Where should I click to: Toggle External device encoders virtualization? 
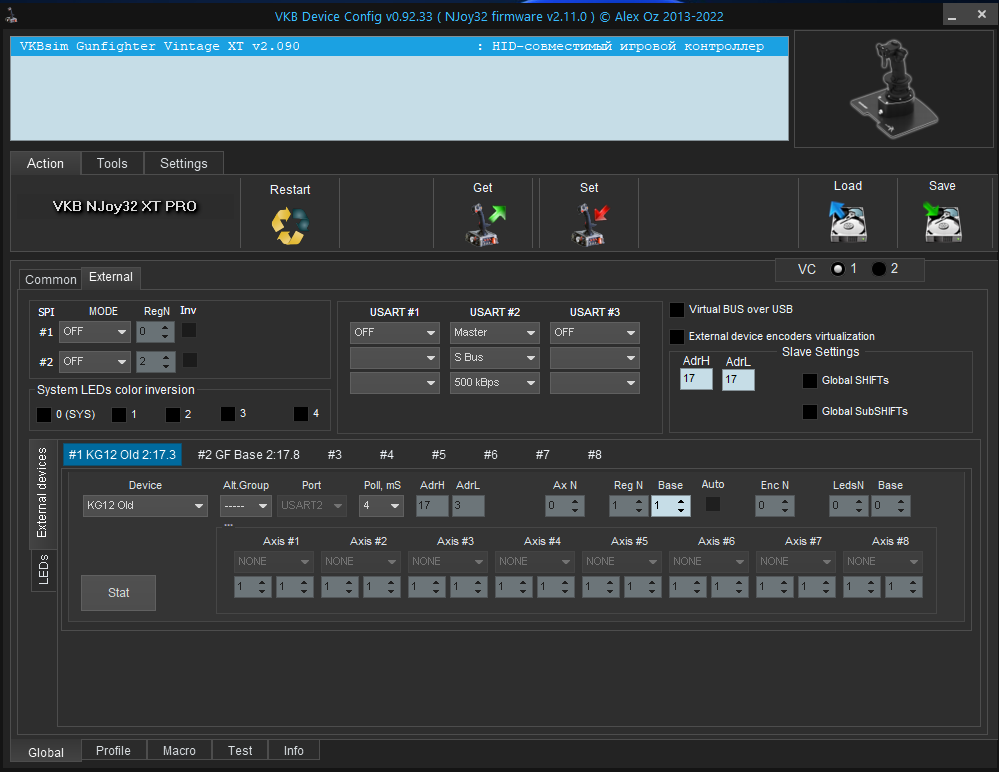coord(677,336)
